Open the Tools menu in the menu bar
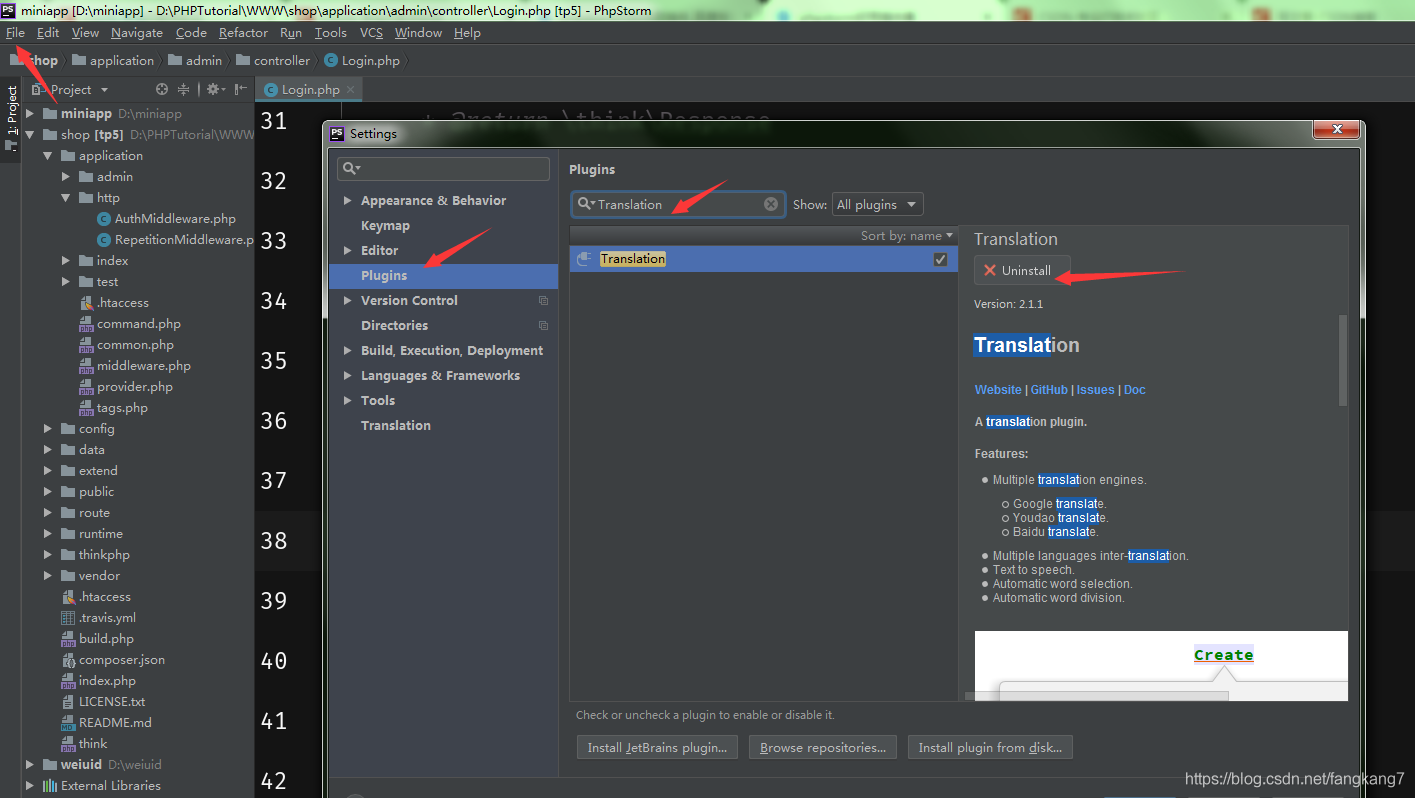The width and height of the screenshot is (1415, 798). 331,33
